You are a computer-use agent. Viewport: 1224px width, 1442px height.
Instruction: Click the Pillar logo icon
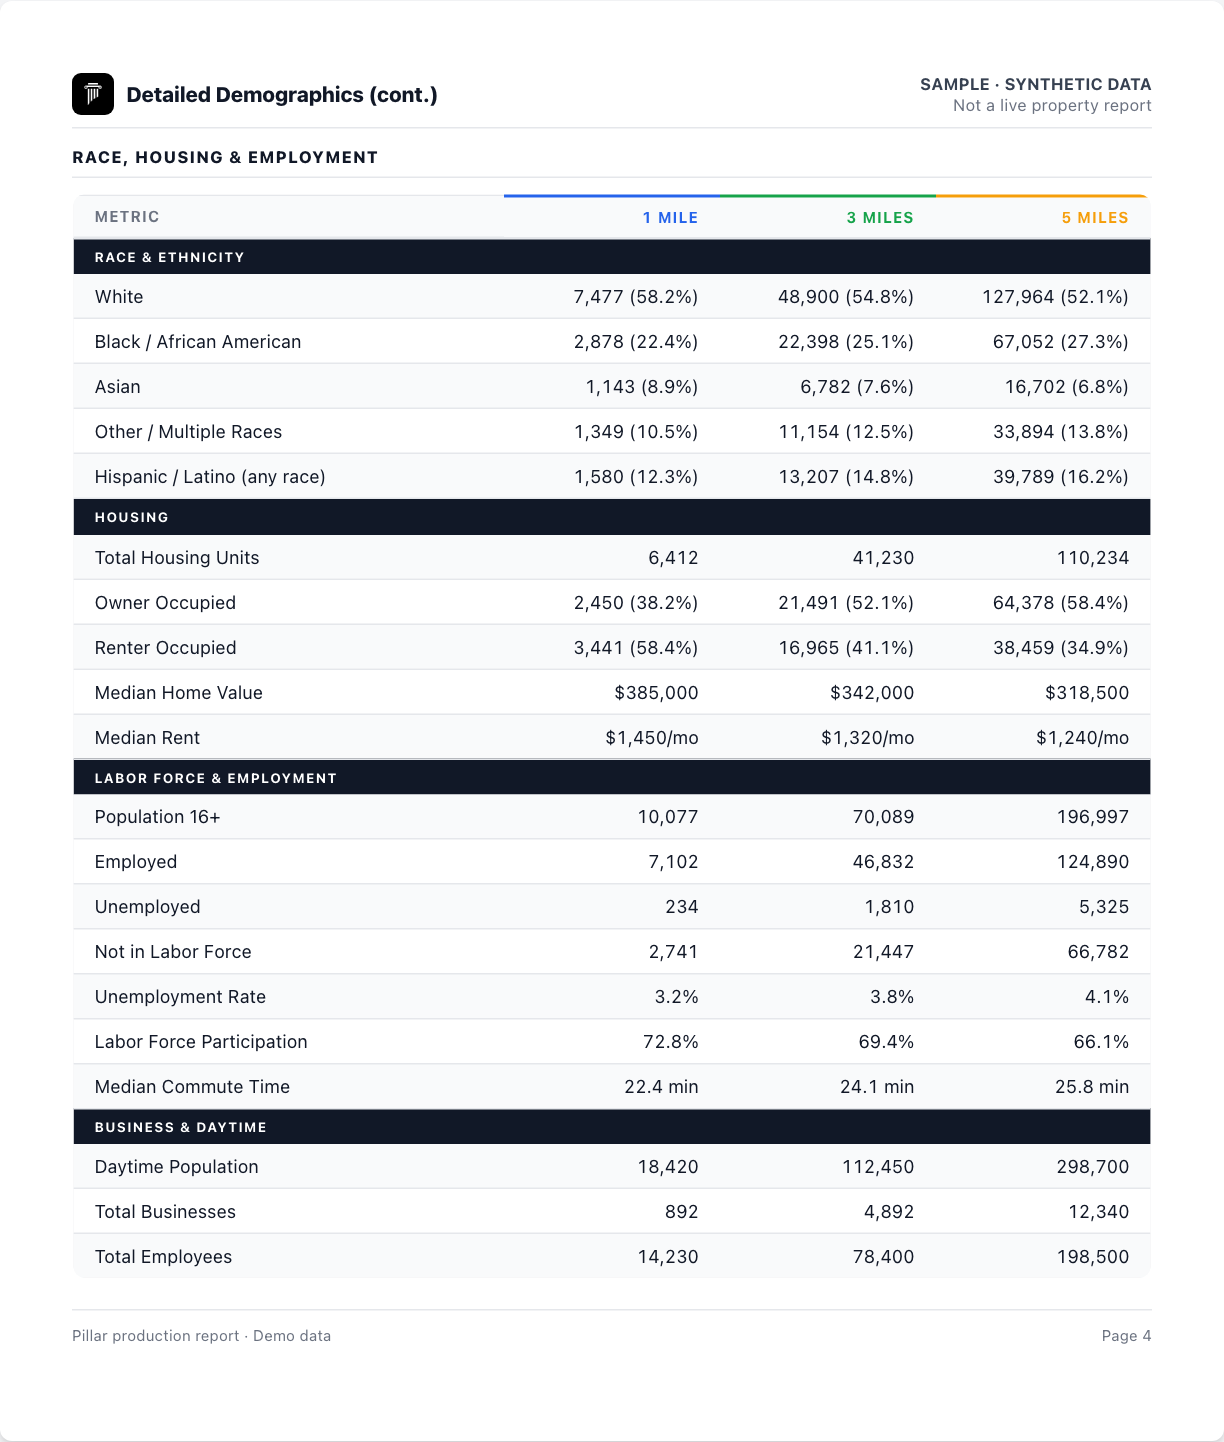point(93,94)
